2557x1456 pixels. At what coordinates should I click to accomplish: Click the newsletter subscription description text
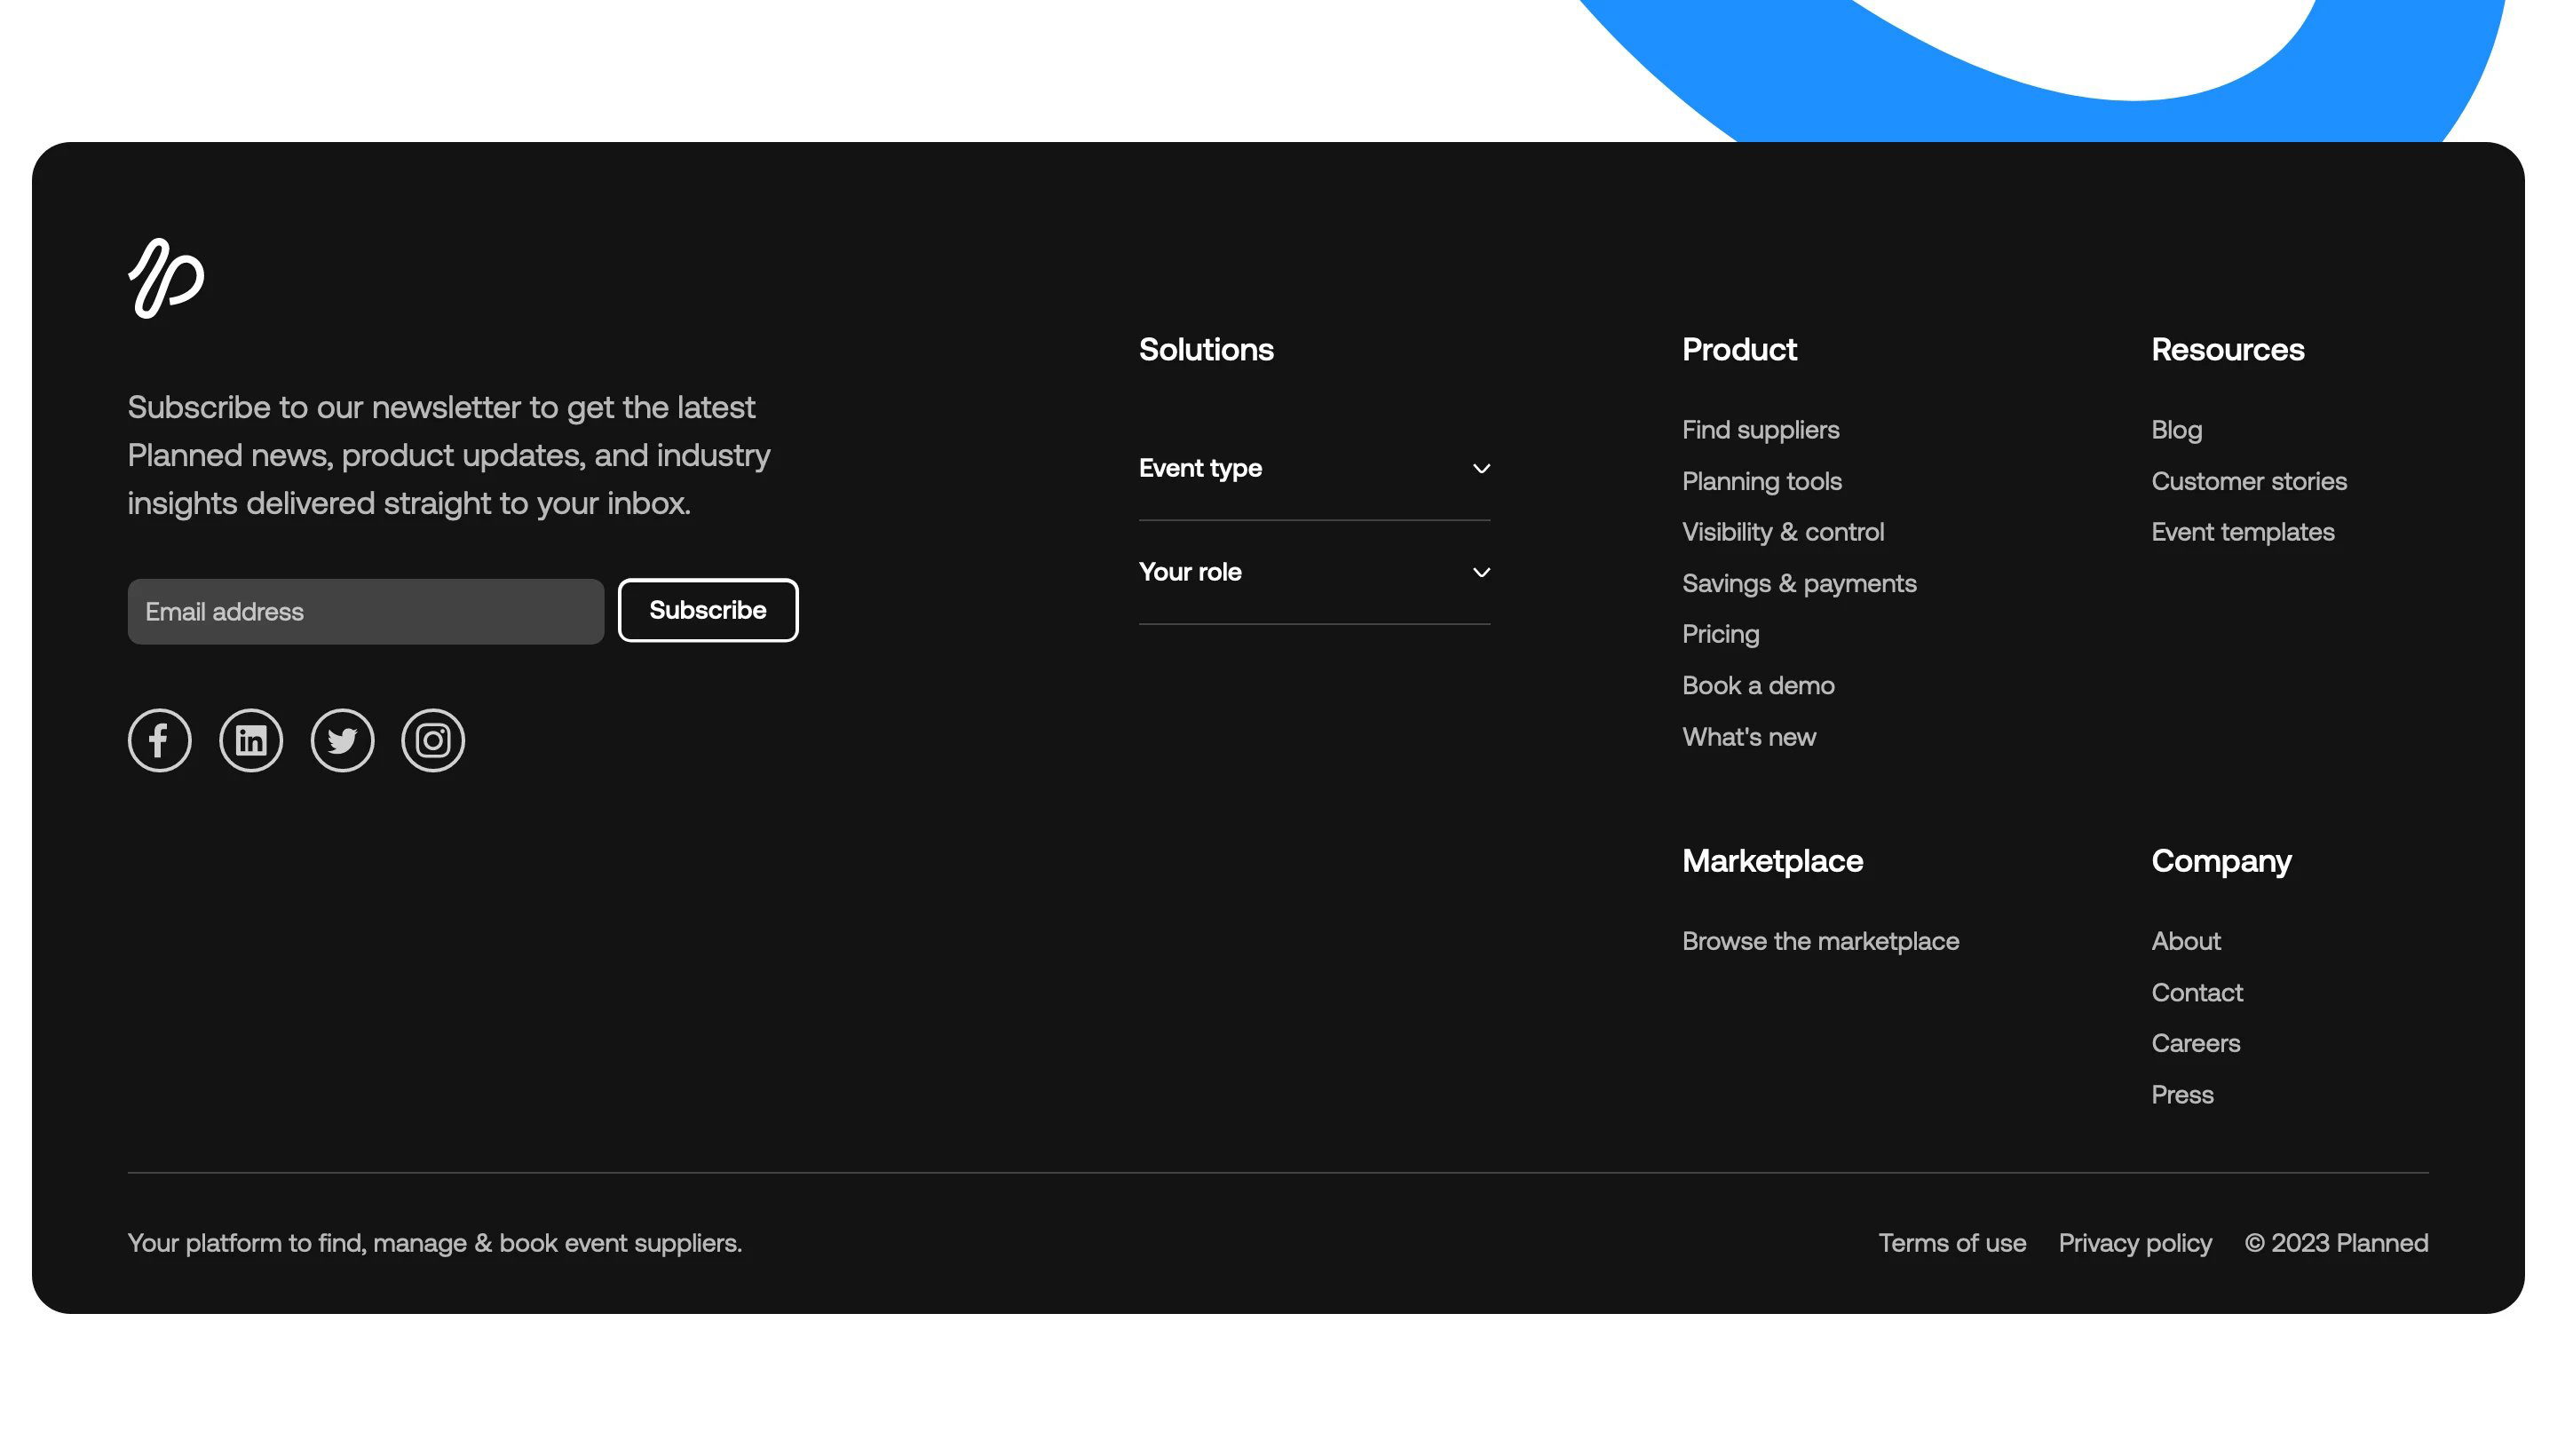(x=449, y=455)
